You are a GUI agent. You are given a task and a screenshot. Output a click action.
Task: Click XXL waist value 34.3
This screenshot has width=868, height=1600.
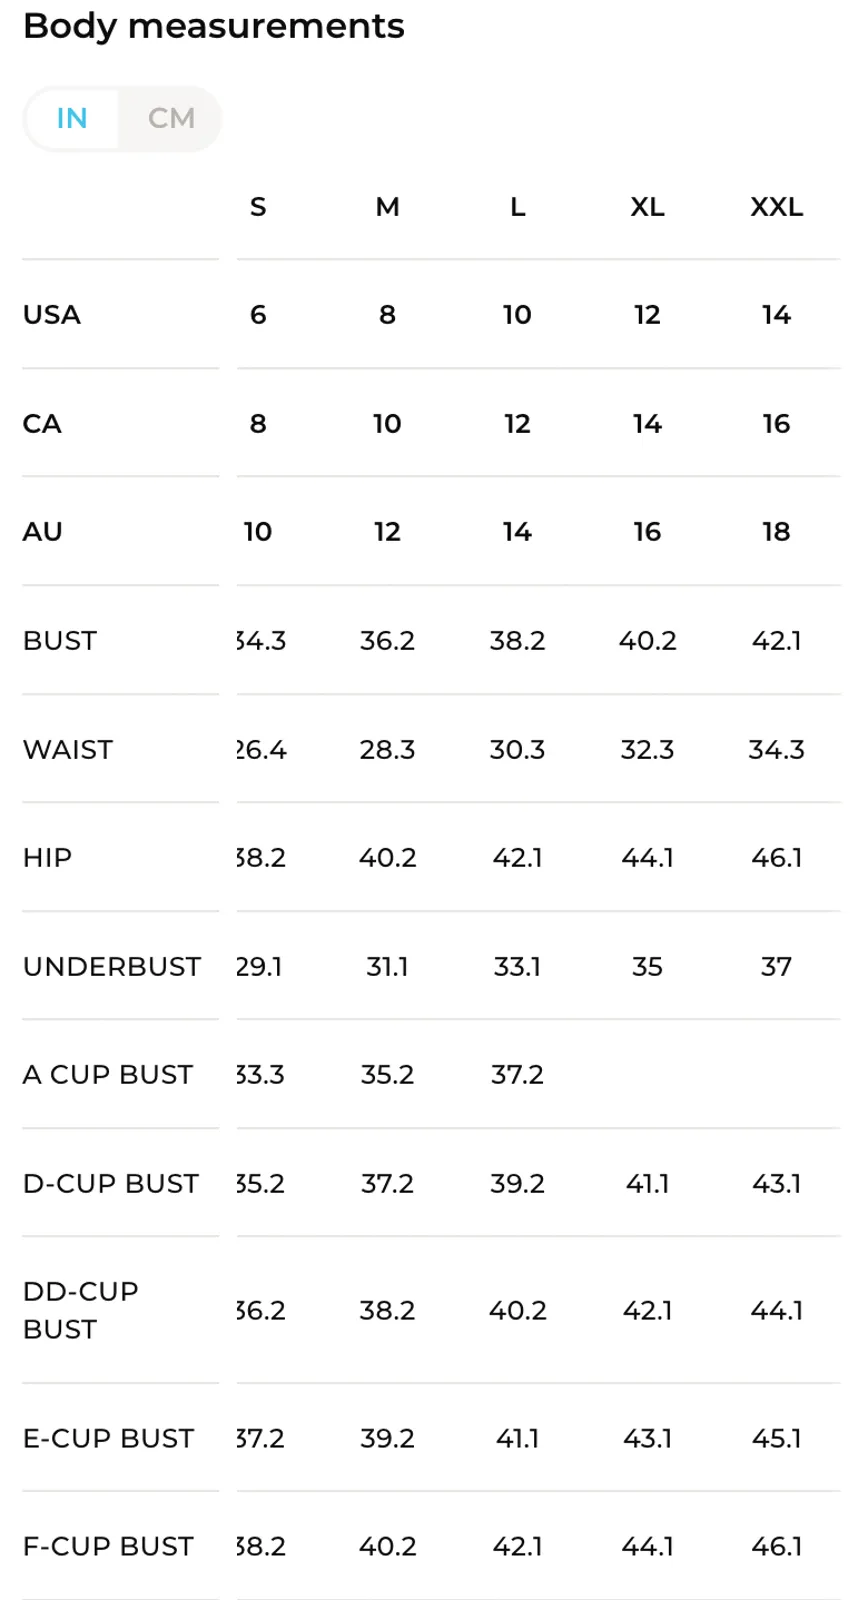pos(777,750)
